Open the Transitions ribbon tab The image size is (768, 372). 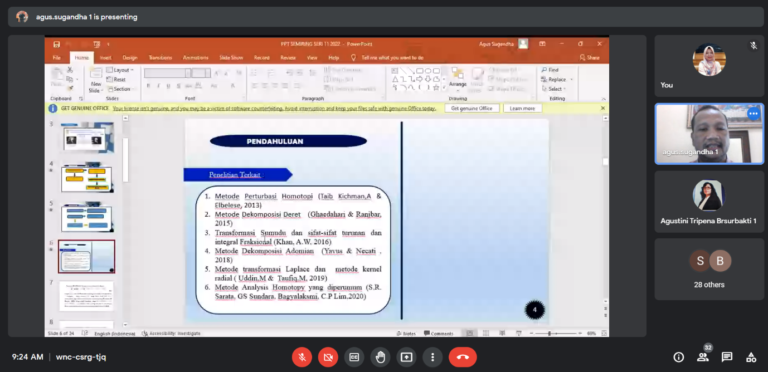point(160,57)
